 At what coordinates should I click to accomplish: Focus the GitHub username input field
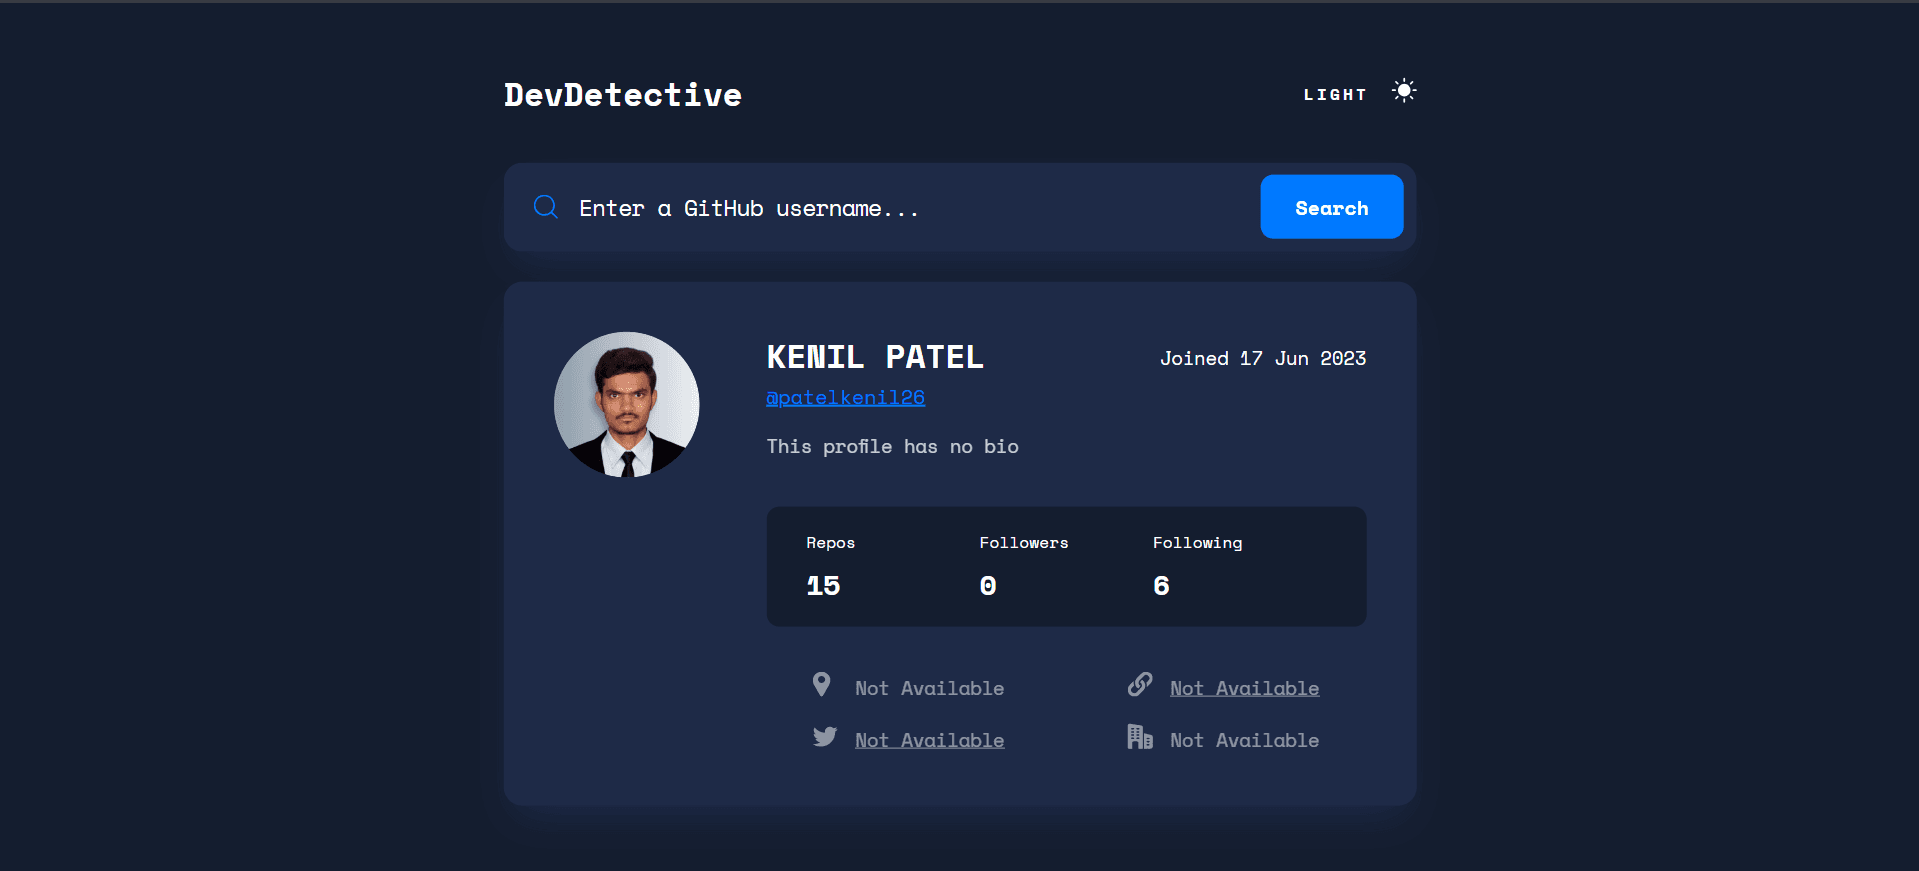[908, 208]
